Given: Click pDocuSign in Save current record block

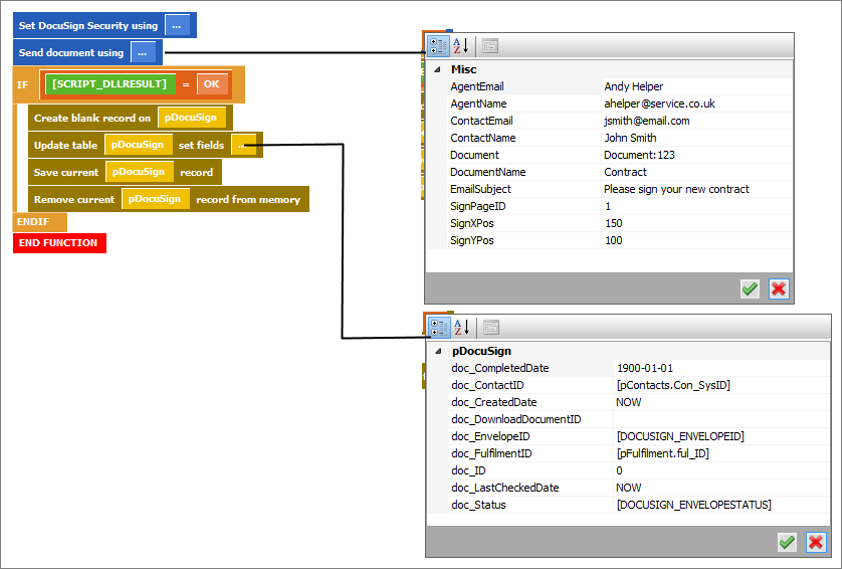Looking at the screenshot, I should click(139, 172).
